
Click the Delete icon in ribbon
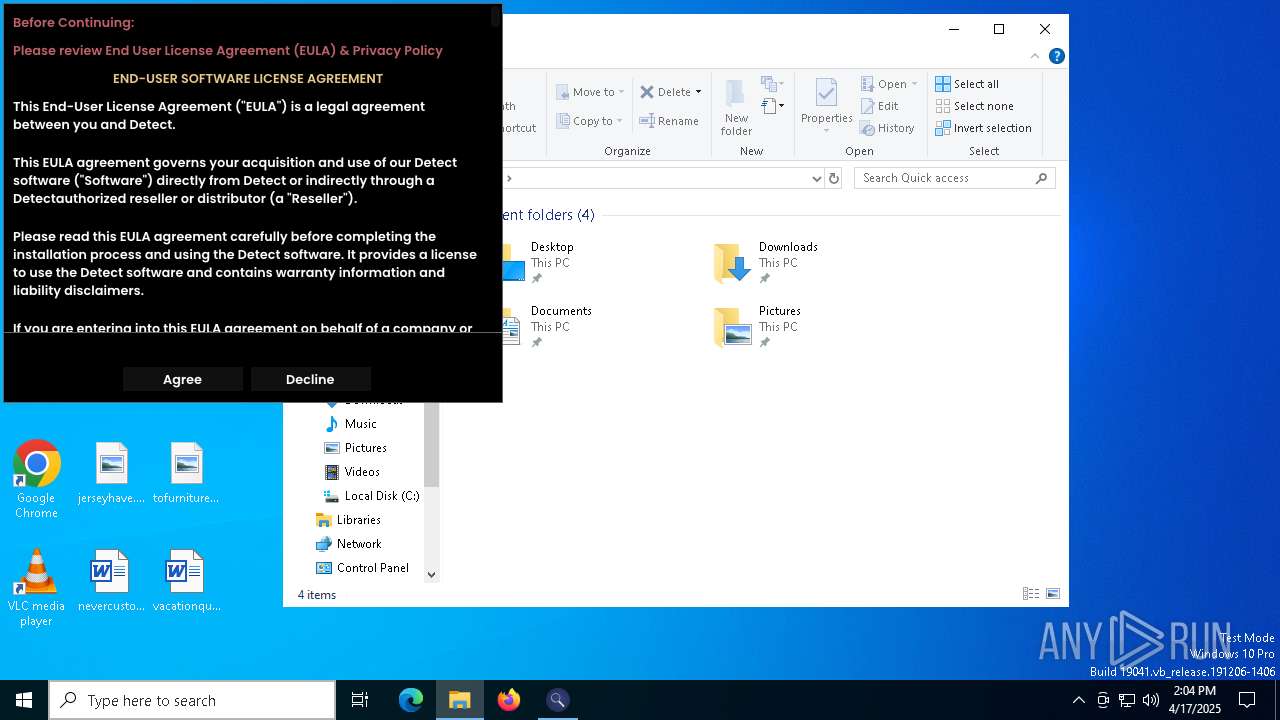647,92
